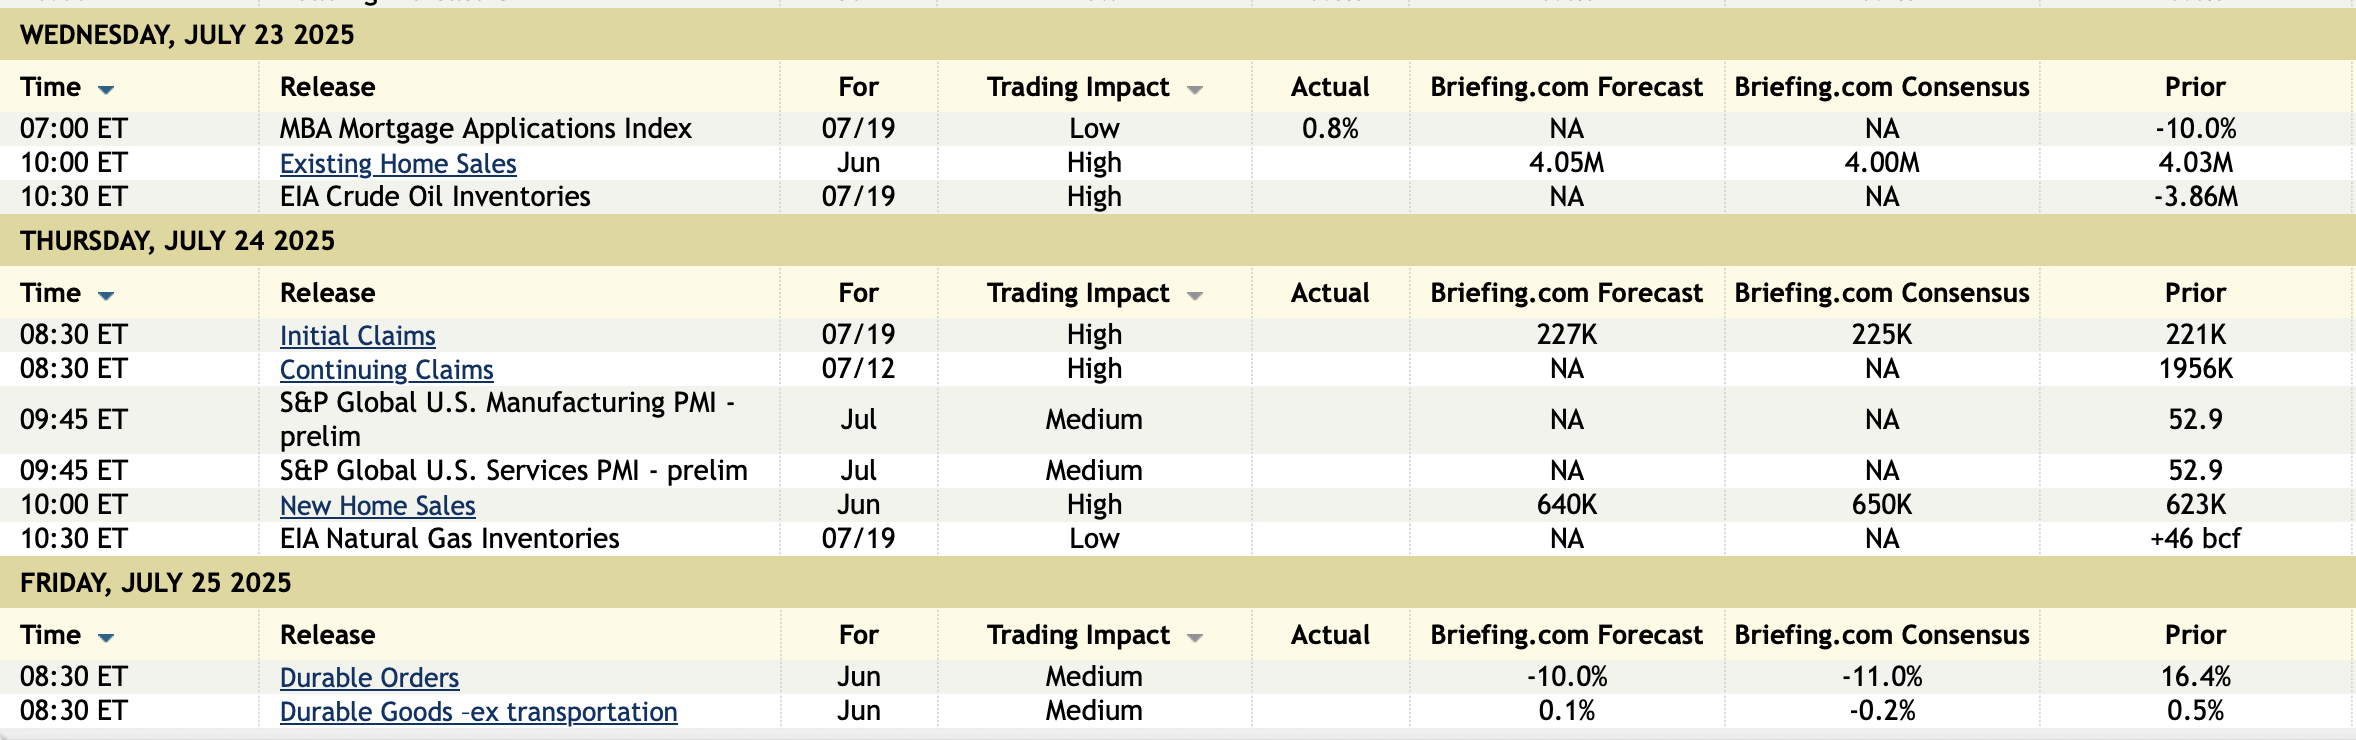Click the Thursday, July 24 2025 date header
Screen dimensions: 2356x740
coord(177,241)
